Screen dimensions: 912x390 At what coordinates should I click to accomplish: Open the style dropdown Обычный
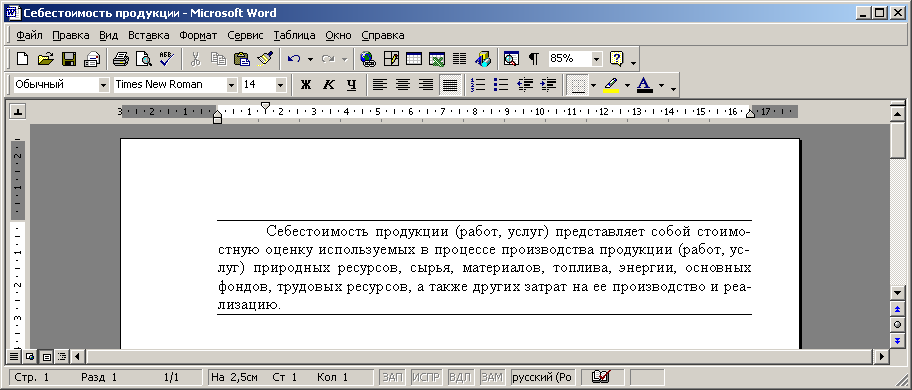click(x=104, y=85)
